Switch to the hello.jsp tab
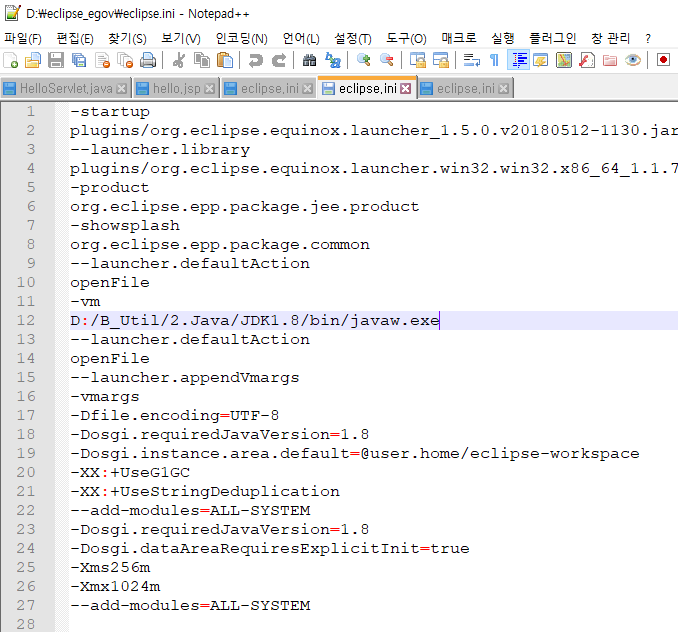 [176, 89]
